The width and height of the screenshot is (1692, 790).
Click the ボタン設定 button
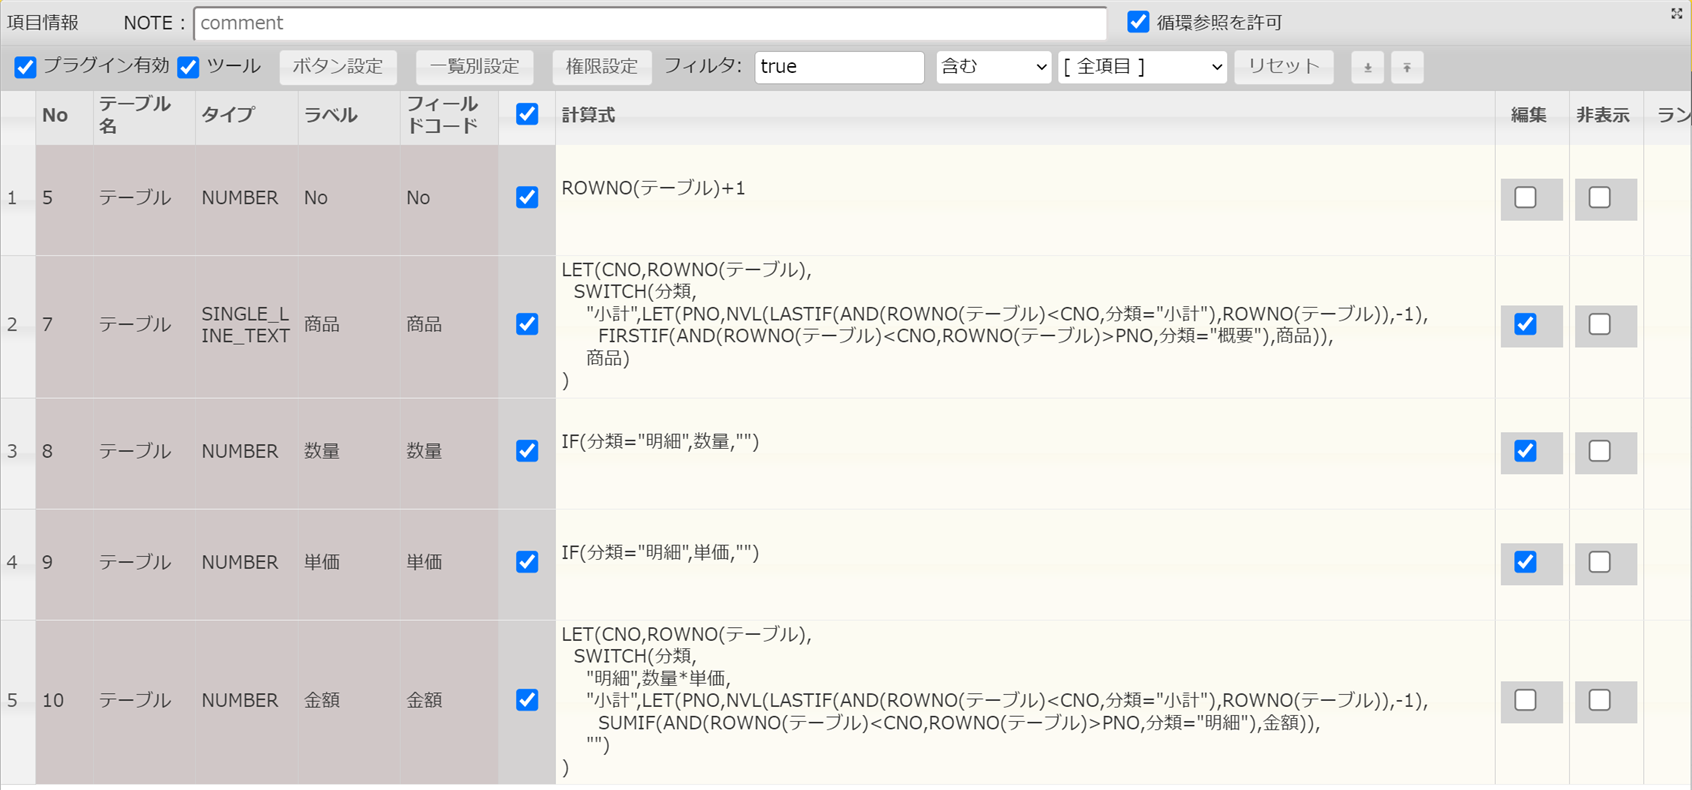(338, 67)
